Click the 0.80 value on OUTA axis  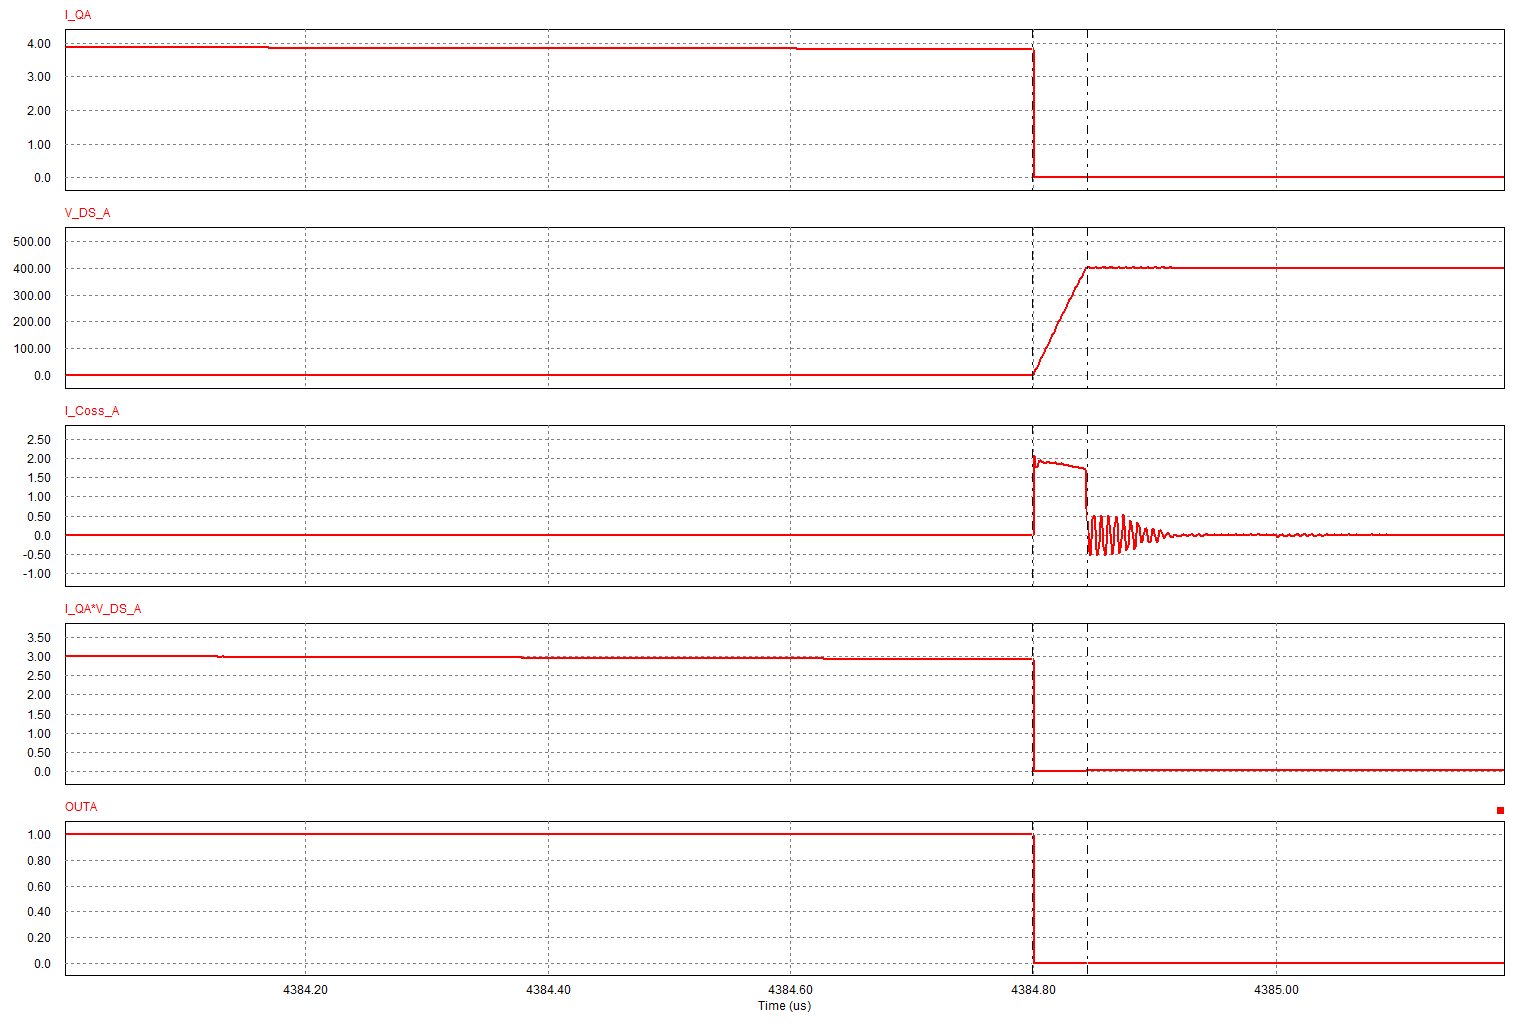pyautogui.click(x=39, y=861)
